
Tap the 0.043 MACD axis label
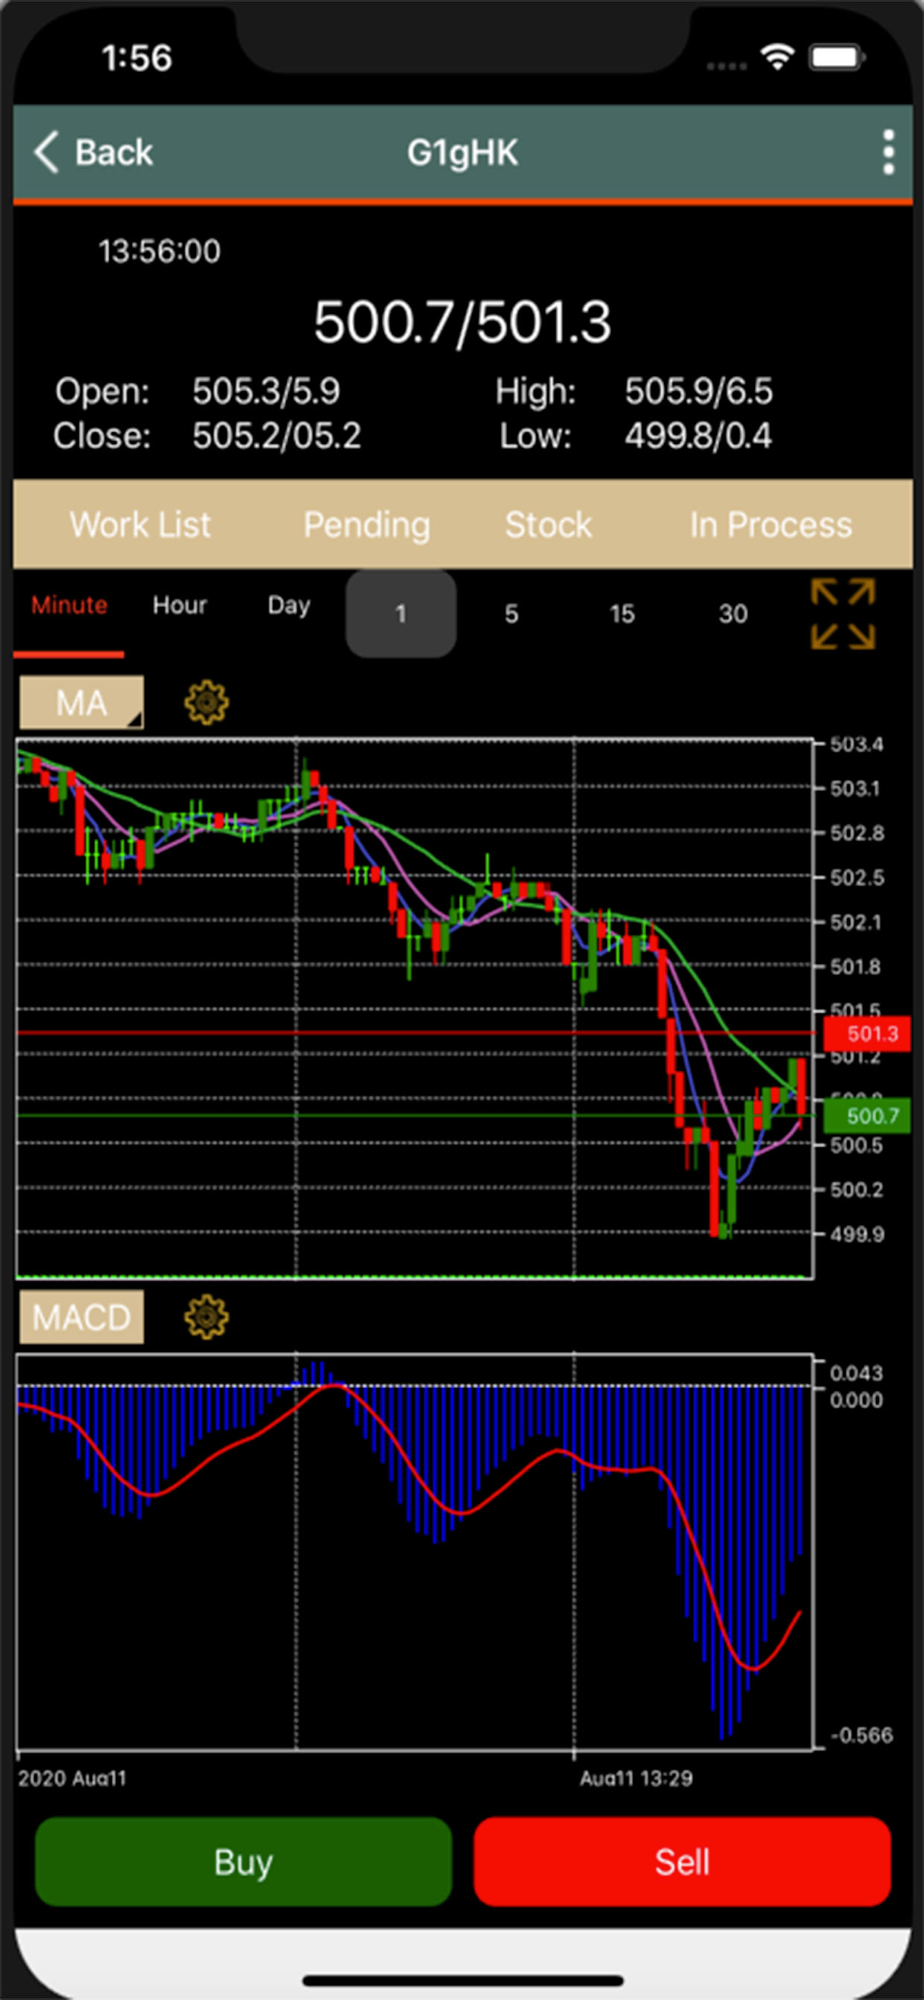click(x=857, y=1373)
